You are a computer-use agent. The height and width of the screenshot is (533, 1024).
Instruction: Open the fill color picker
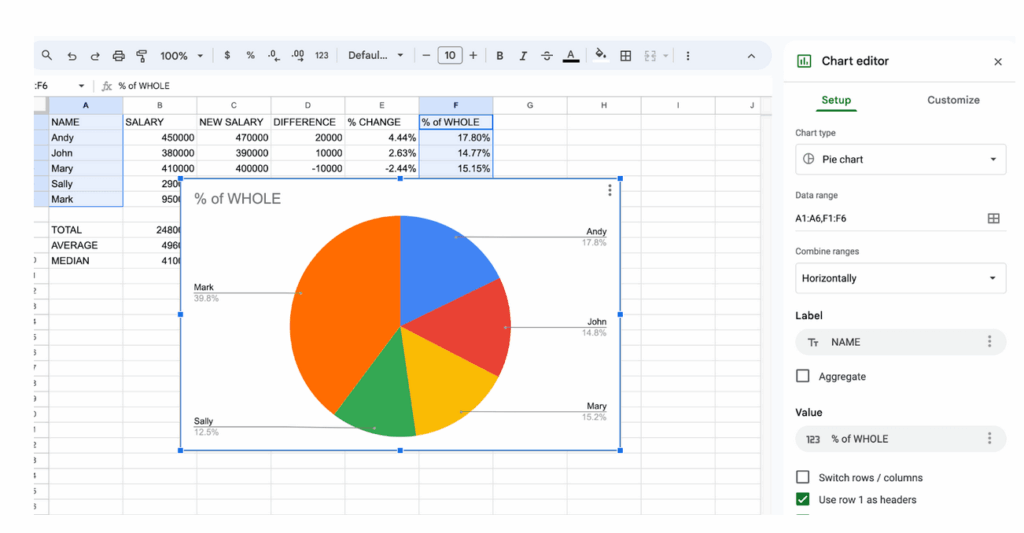click(x=601, y=56)
